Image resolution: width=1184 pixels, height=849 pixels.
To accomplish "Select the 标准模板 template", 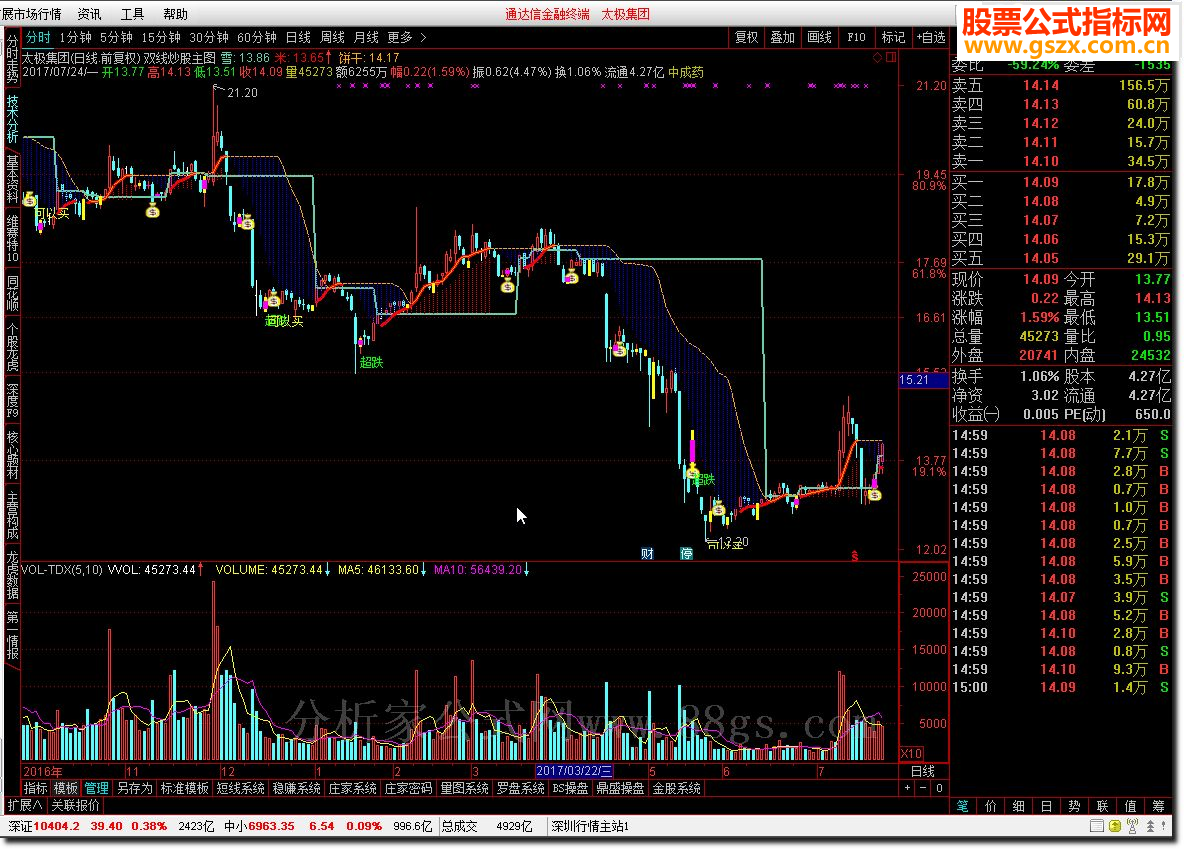I will pyautogui.click(x=185, y=788).
